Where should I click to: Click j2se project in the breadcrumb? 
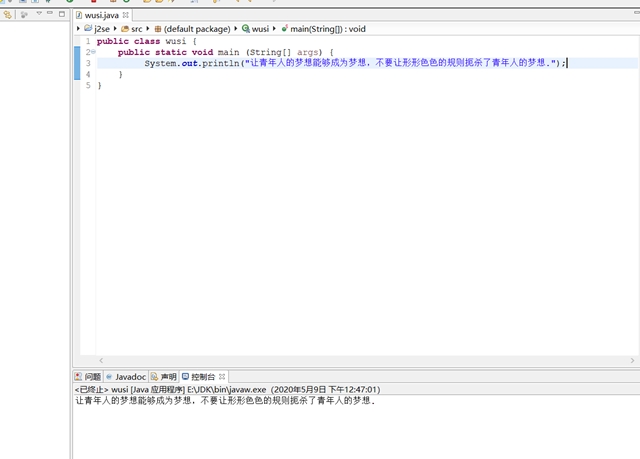(101, 29)
